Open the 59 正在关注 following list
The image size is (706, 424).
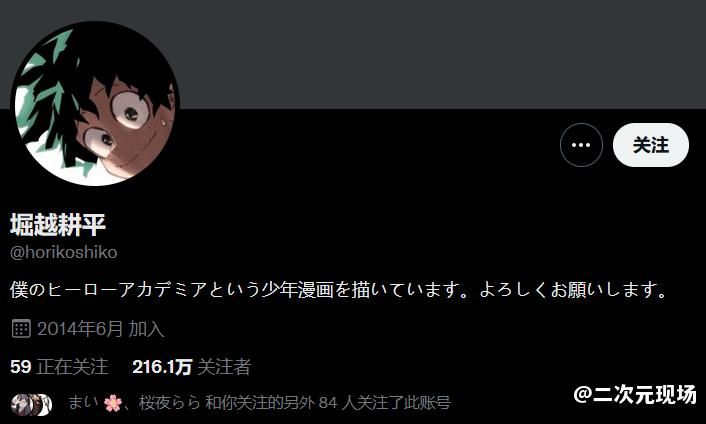[x=59, y=366]
